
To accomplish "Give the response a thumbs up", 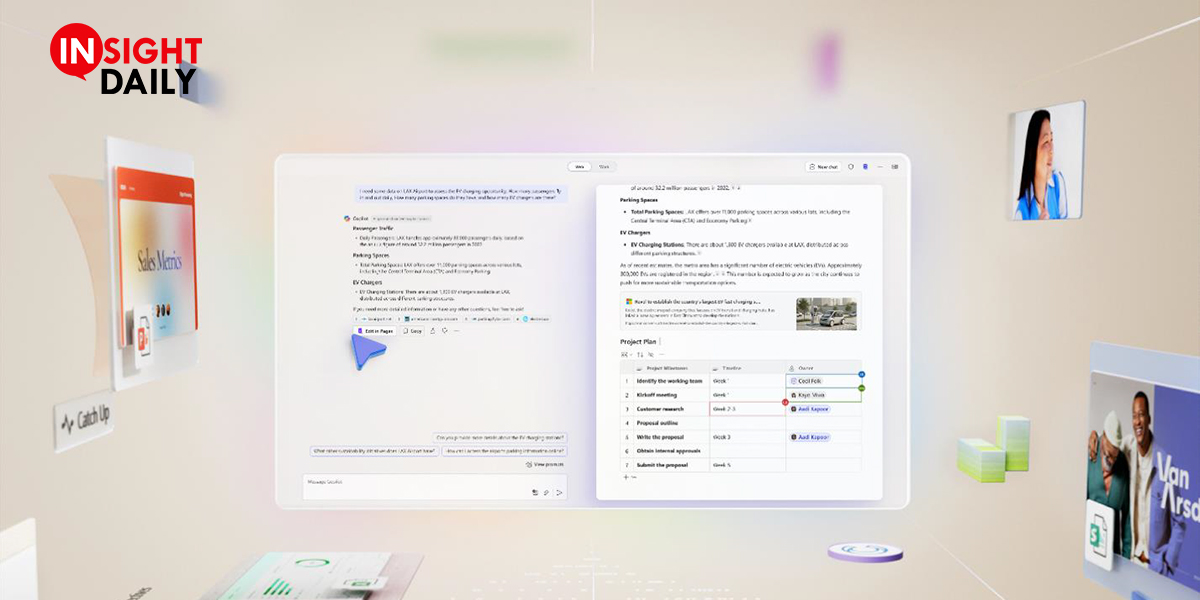I will (x=433, y=330).
